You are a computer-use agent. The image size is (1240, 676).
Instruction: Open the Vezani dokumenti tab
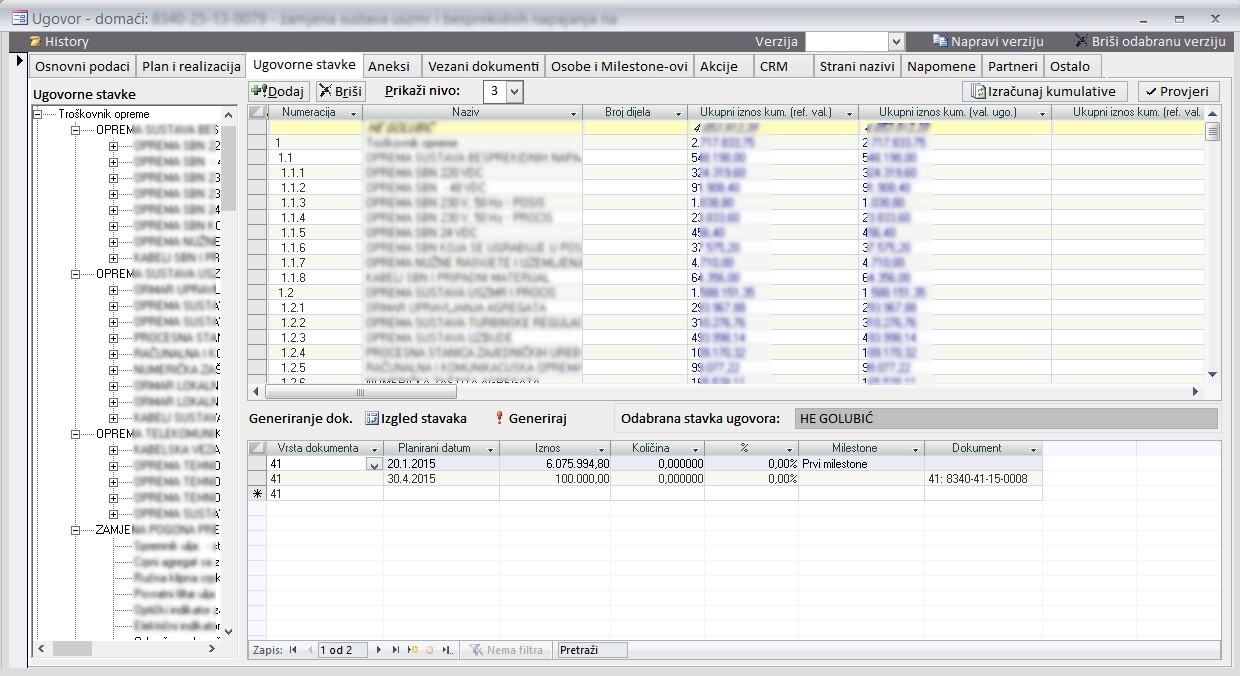coord(483,66)
